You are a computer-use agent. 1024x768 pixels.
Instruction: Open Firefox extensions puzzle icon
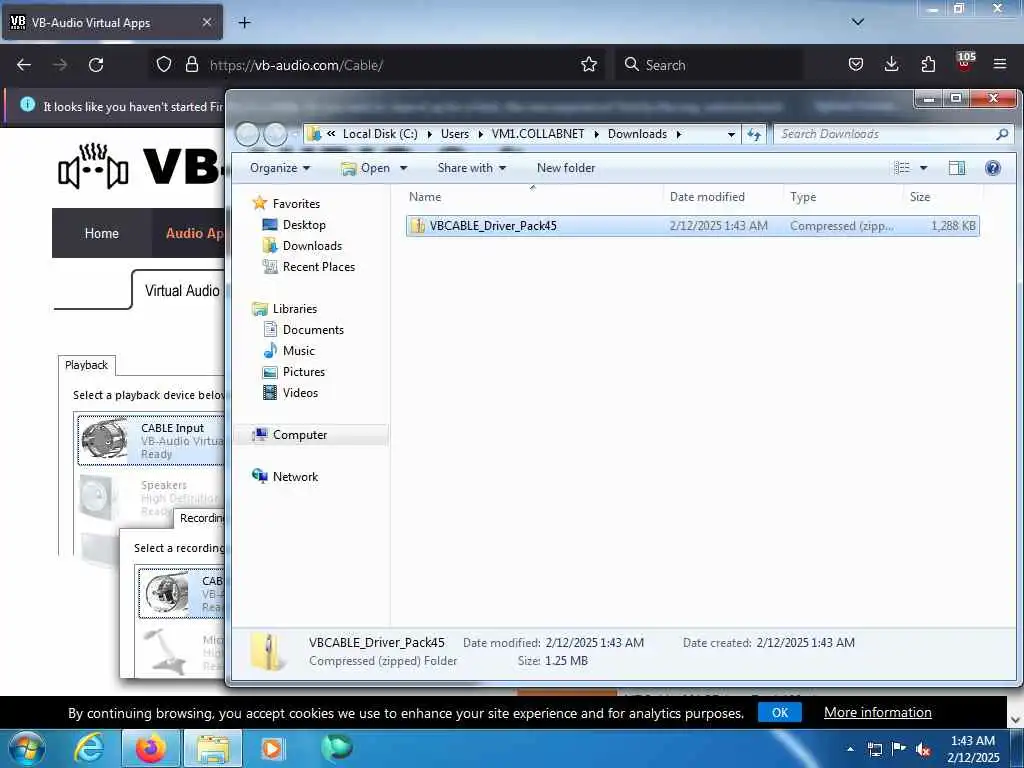[928, 65]
